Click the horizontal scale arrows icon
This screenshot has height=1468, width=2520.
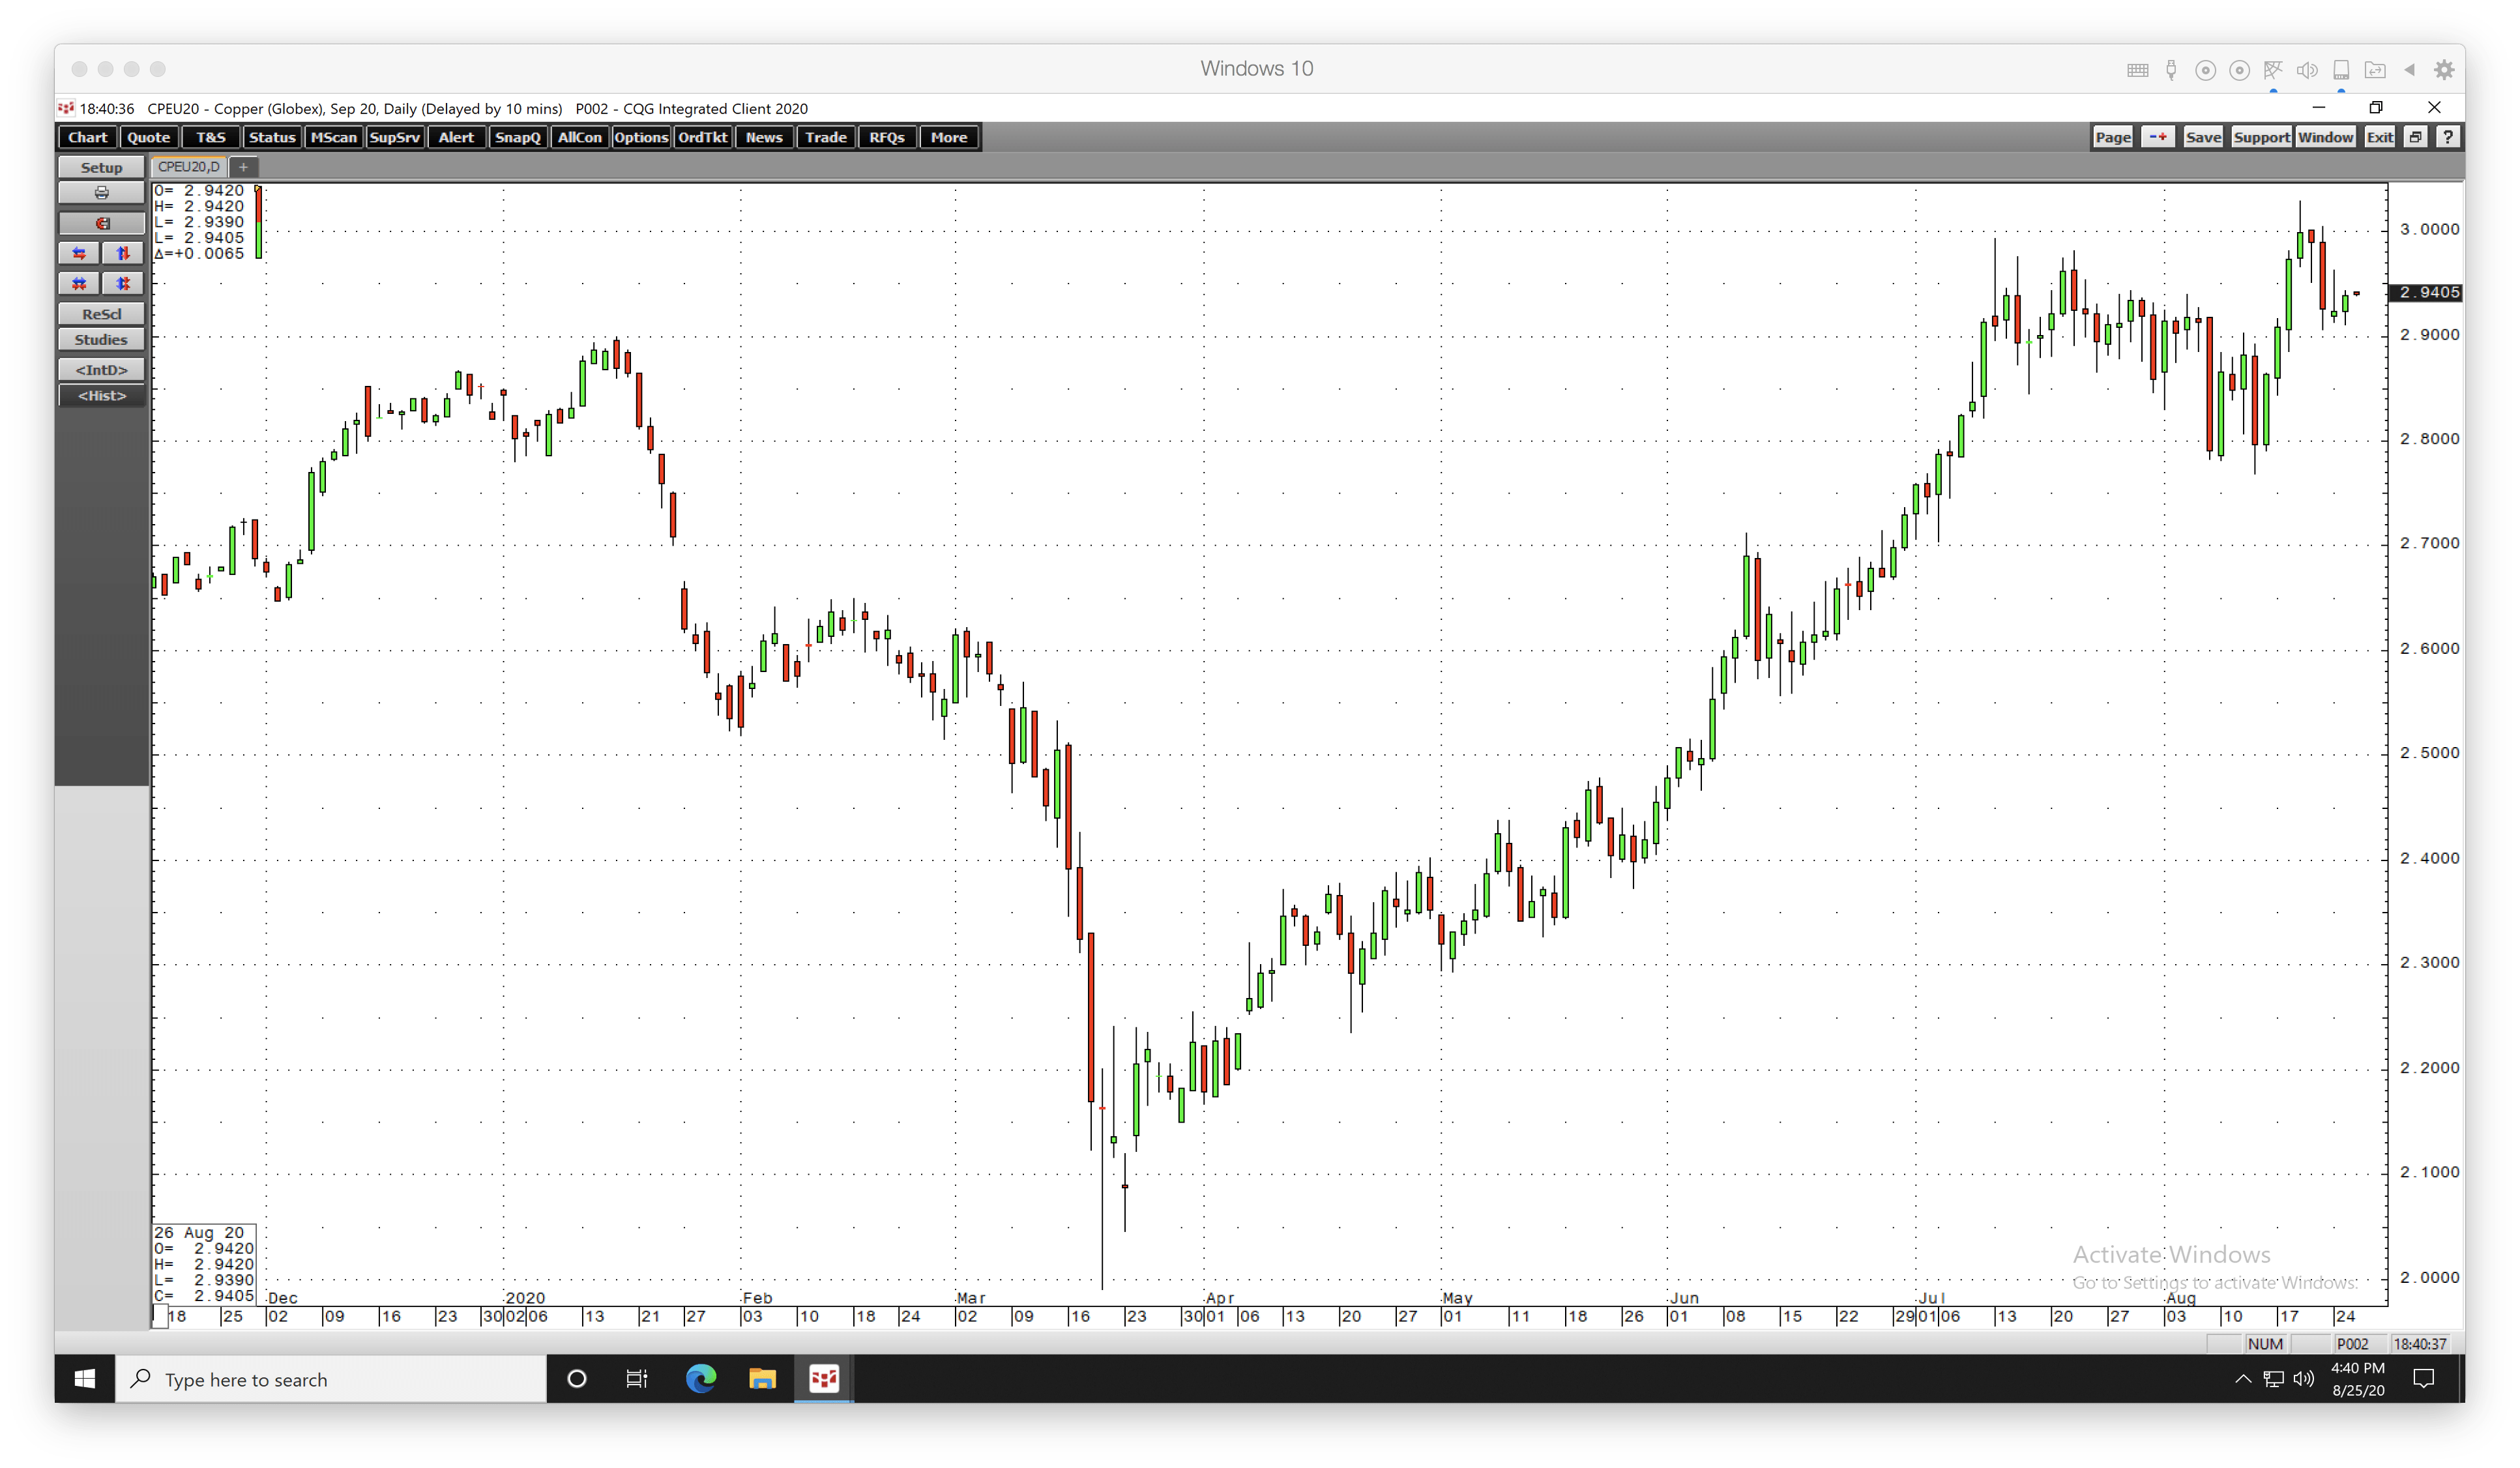pos(79,253)
